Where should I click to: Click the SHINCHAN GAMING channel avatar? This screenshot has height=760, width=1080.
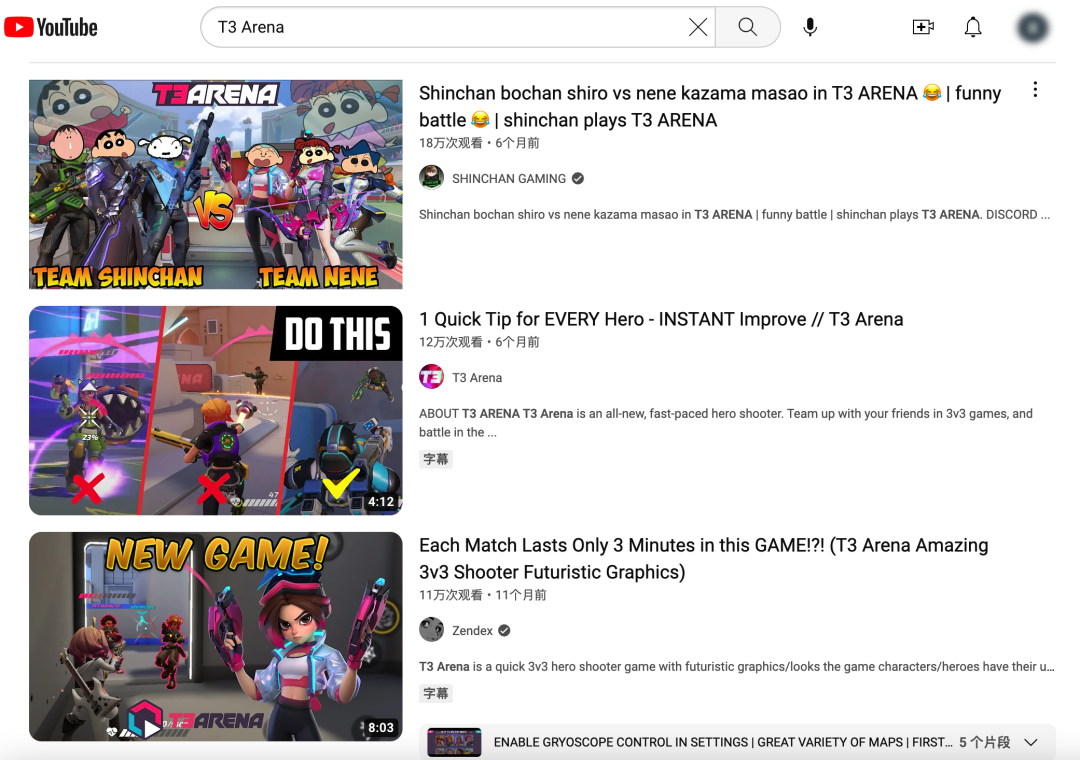[x=431, y=178]
